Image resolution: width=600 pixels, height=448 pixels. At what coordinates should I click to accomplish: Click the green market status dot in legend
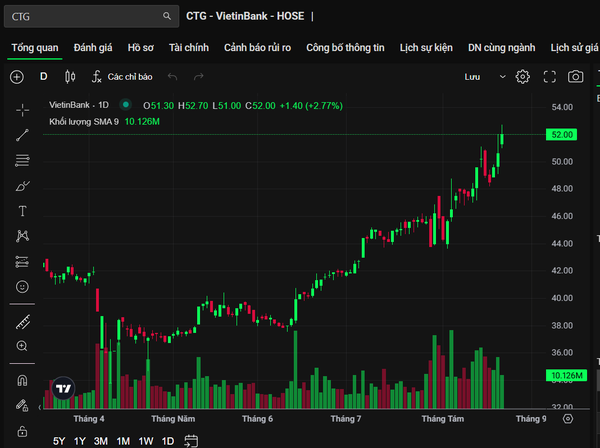(x=126, y=104)
